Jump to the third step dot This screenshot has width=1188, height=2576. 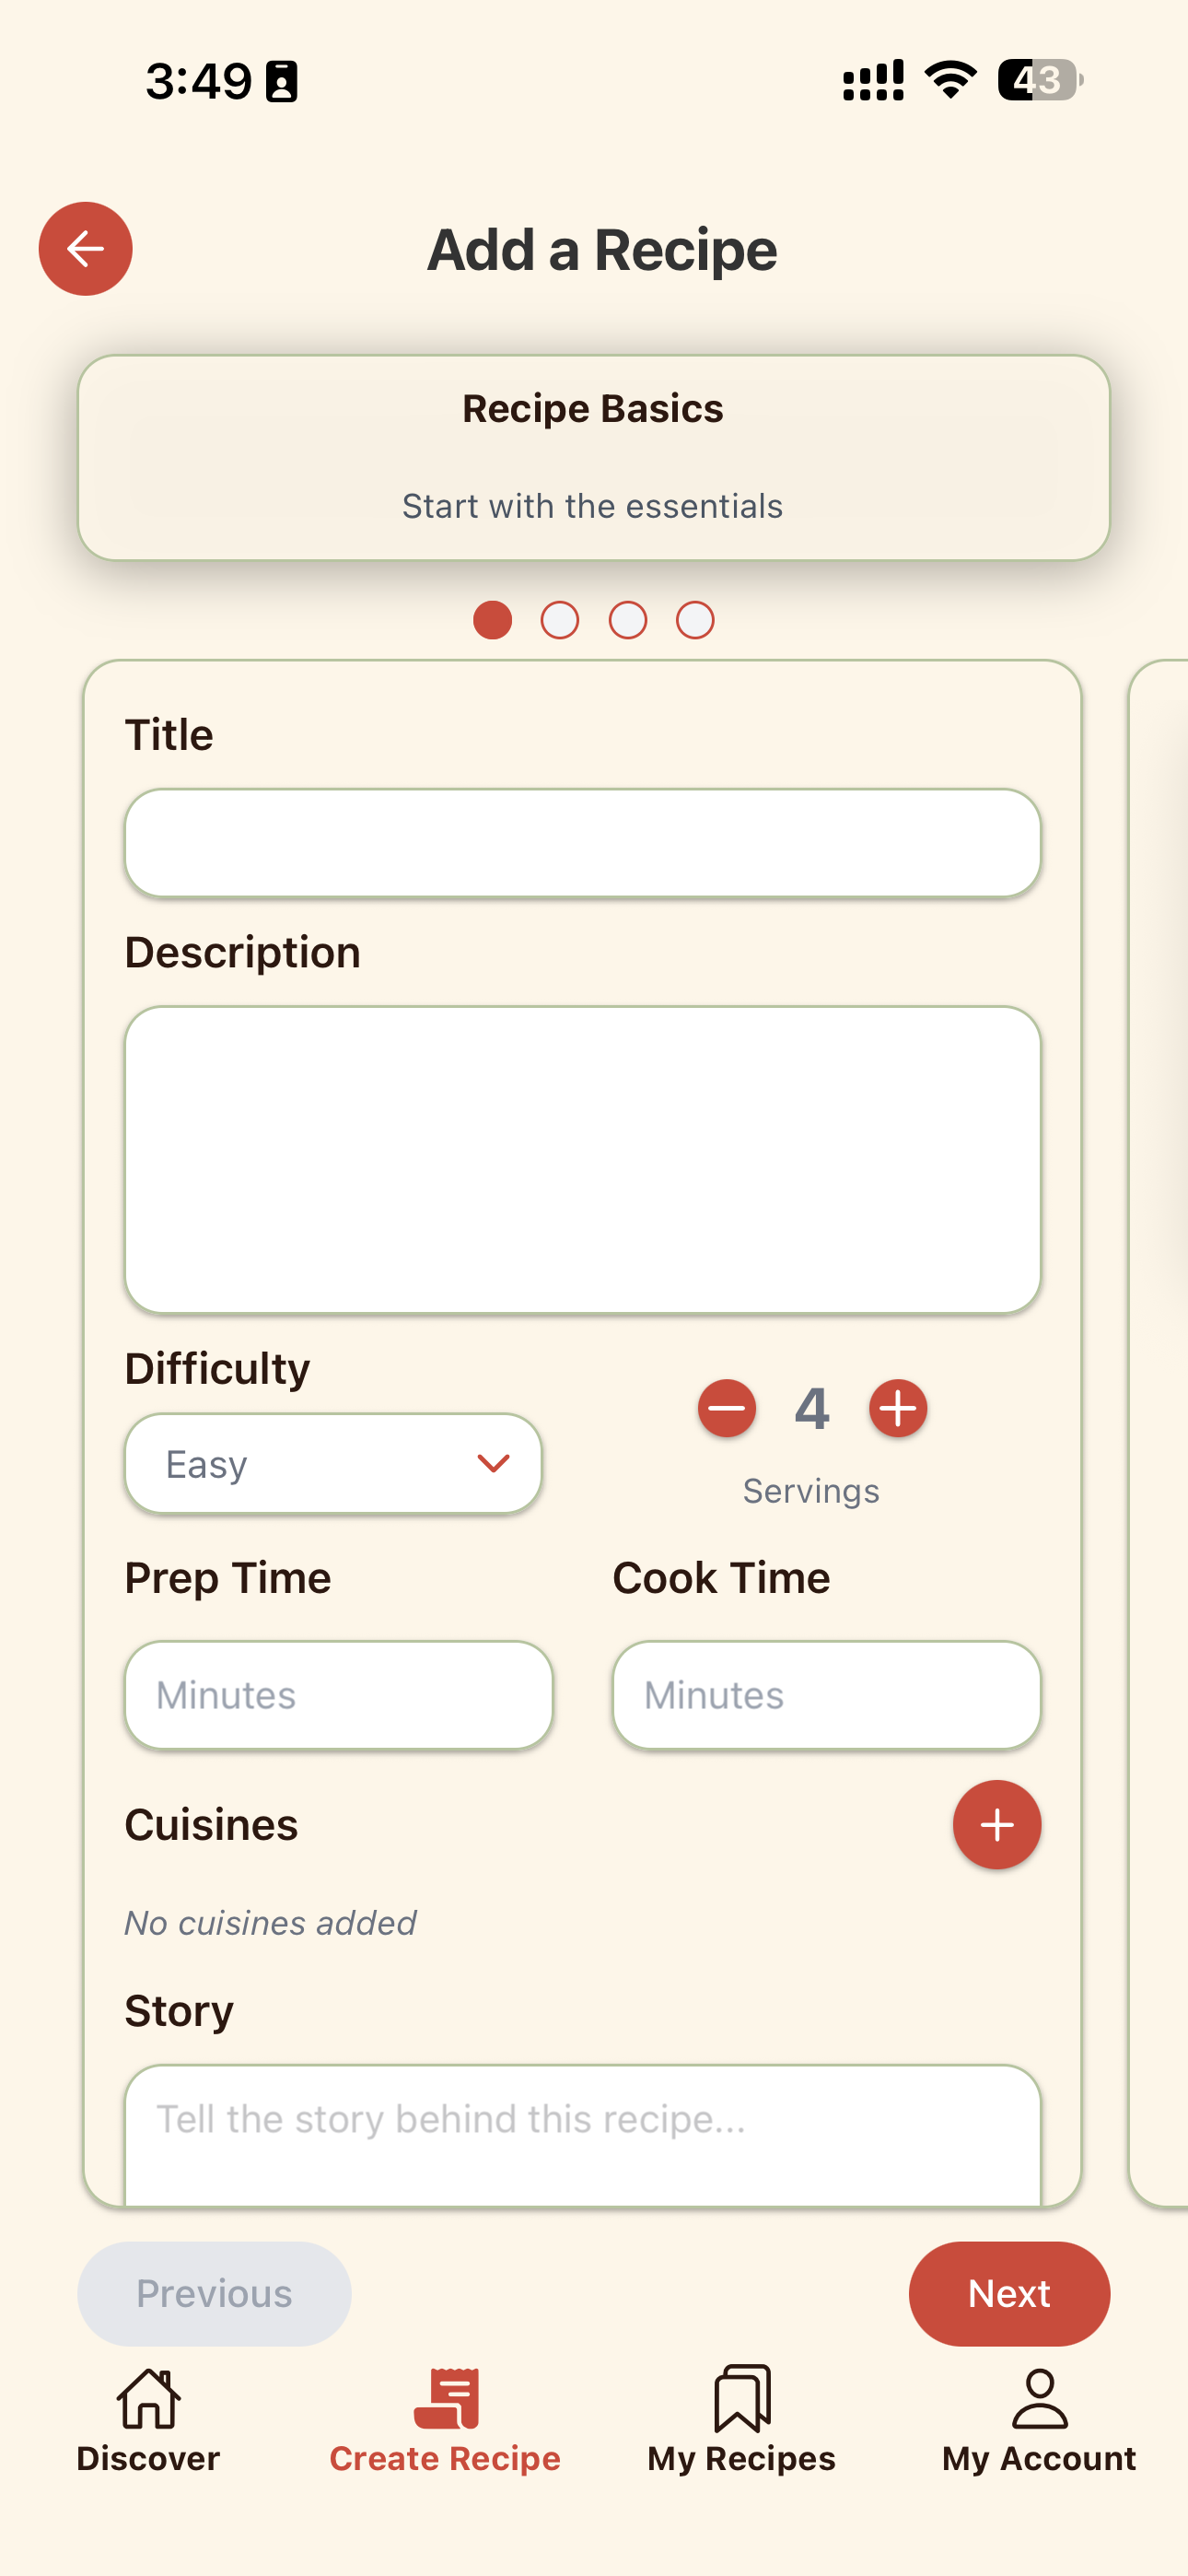(x=628, y=620)
